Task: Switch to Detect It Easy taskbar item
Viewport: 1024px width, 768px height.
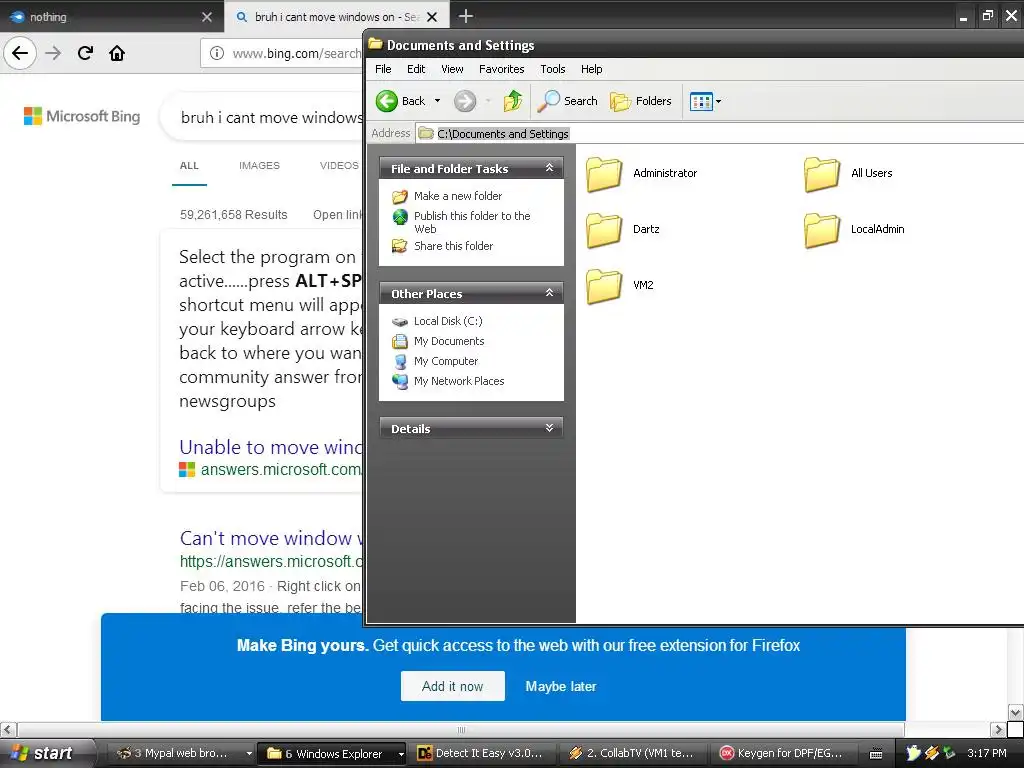Action: (x=483, y=754)
